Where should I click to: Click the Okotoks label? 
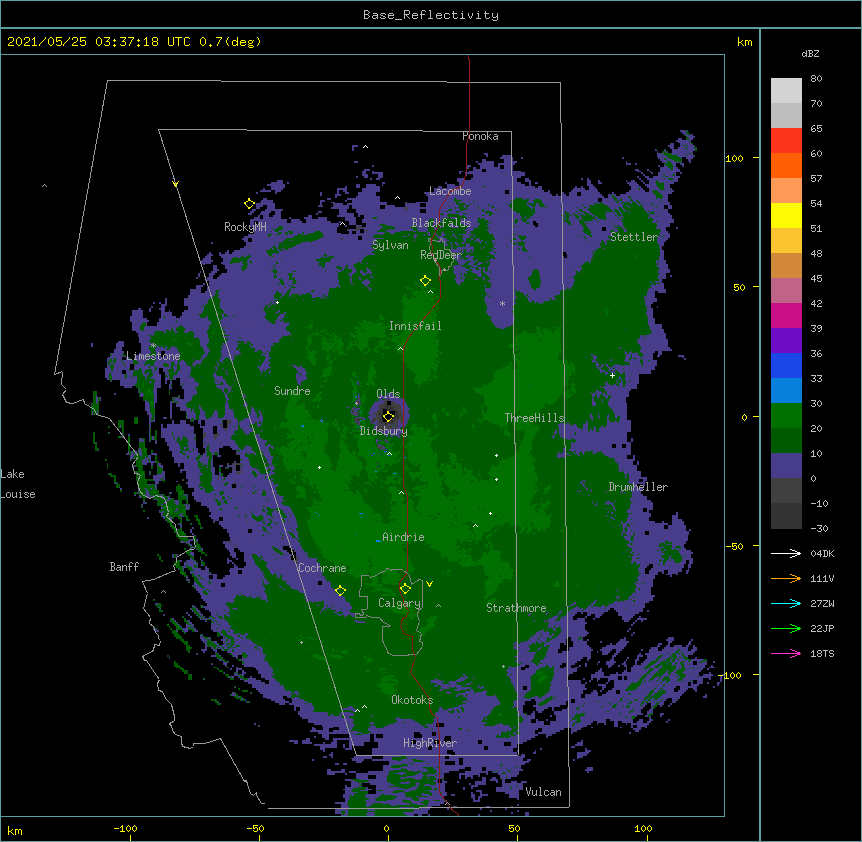tap(412, 700)
